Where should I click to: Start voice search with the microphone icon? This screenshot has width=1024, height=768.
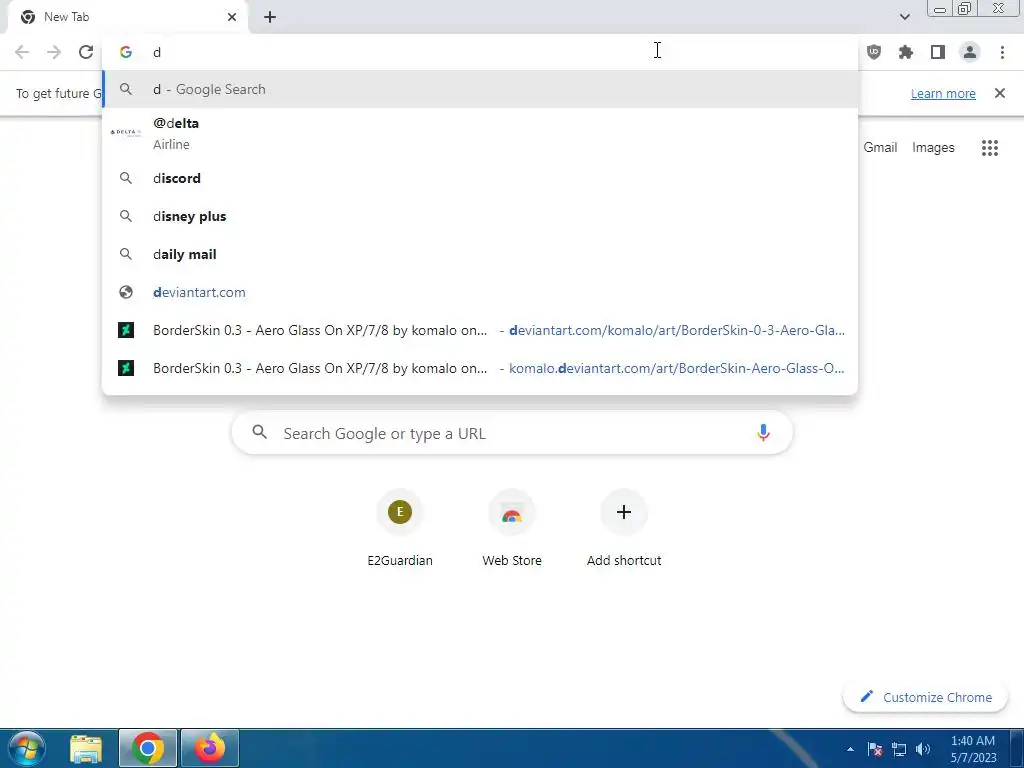point(763,432)
